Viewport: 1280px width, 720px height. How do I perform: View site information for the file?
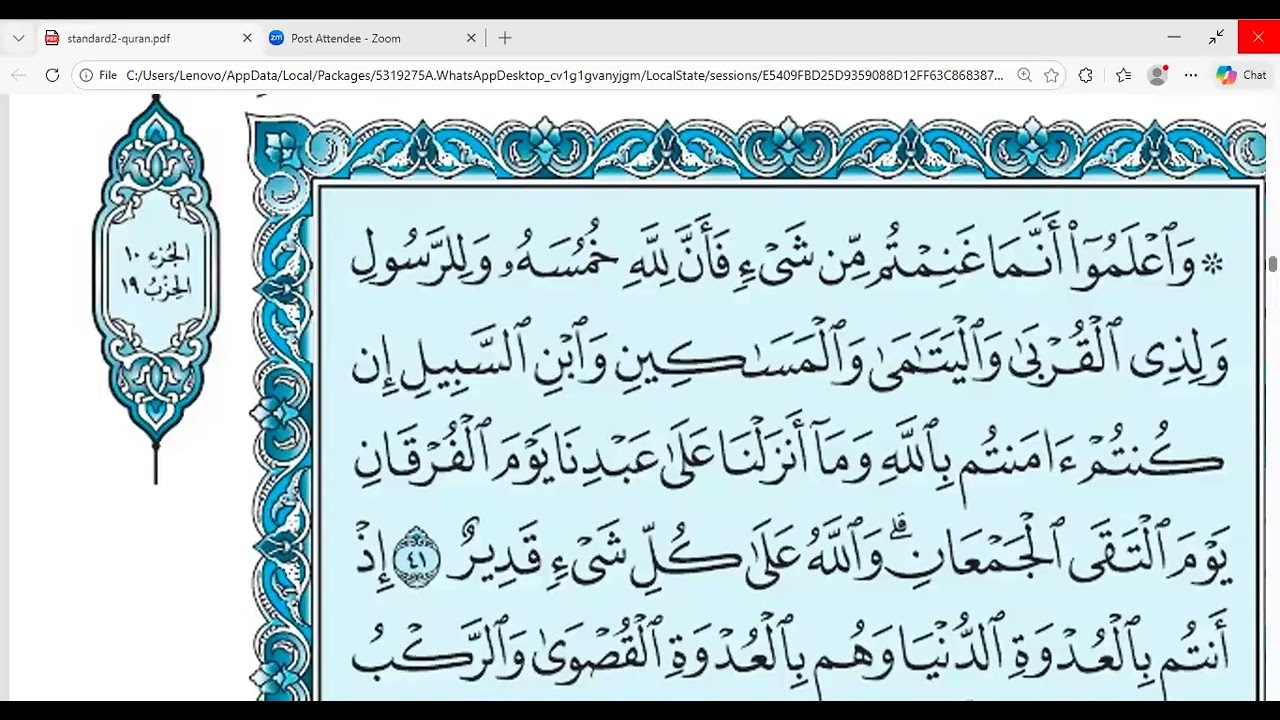click(98, 75)
